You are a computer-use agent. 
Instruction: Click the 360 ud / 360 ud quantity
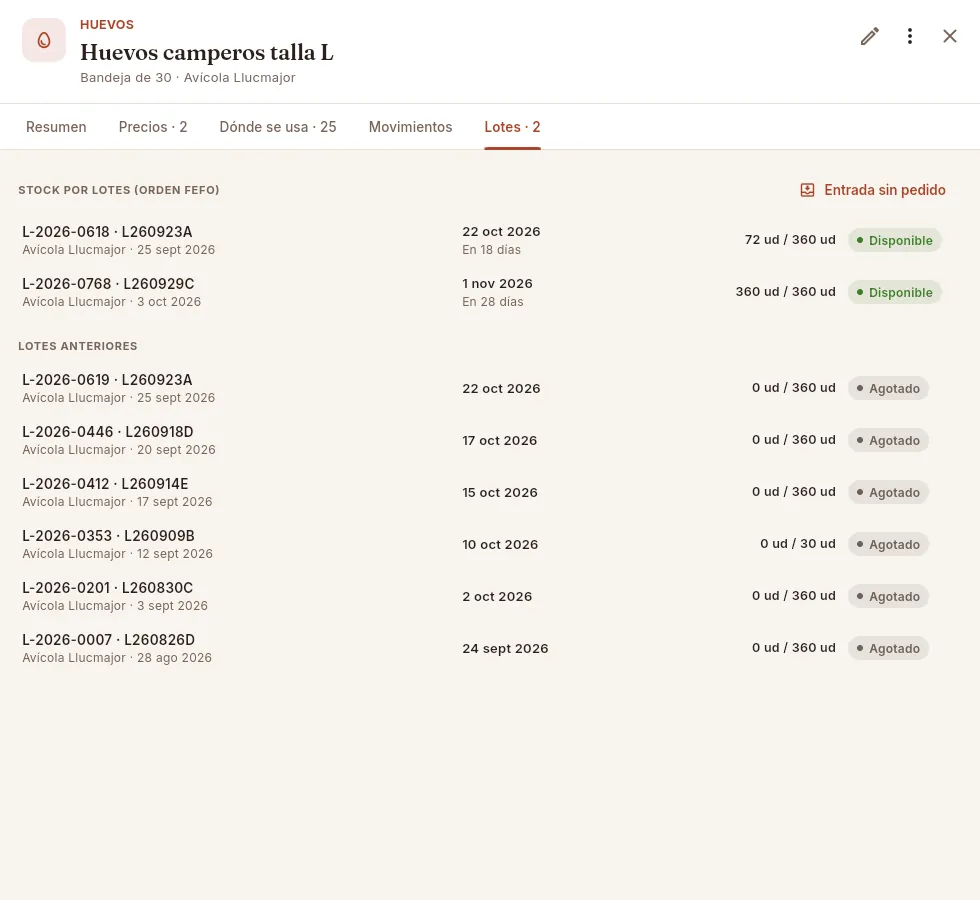tap(786, 291)
